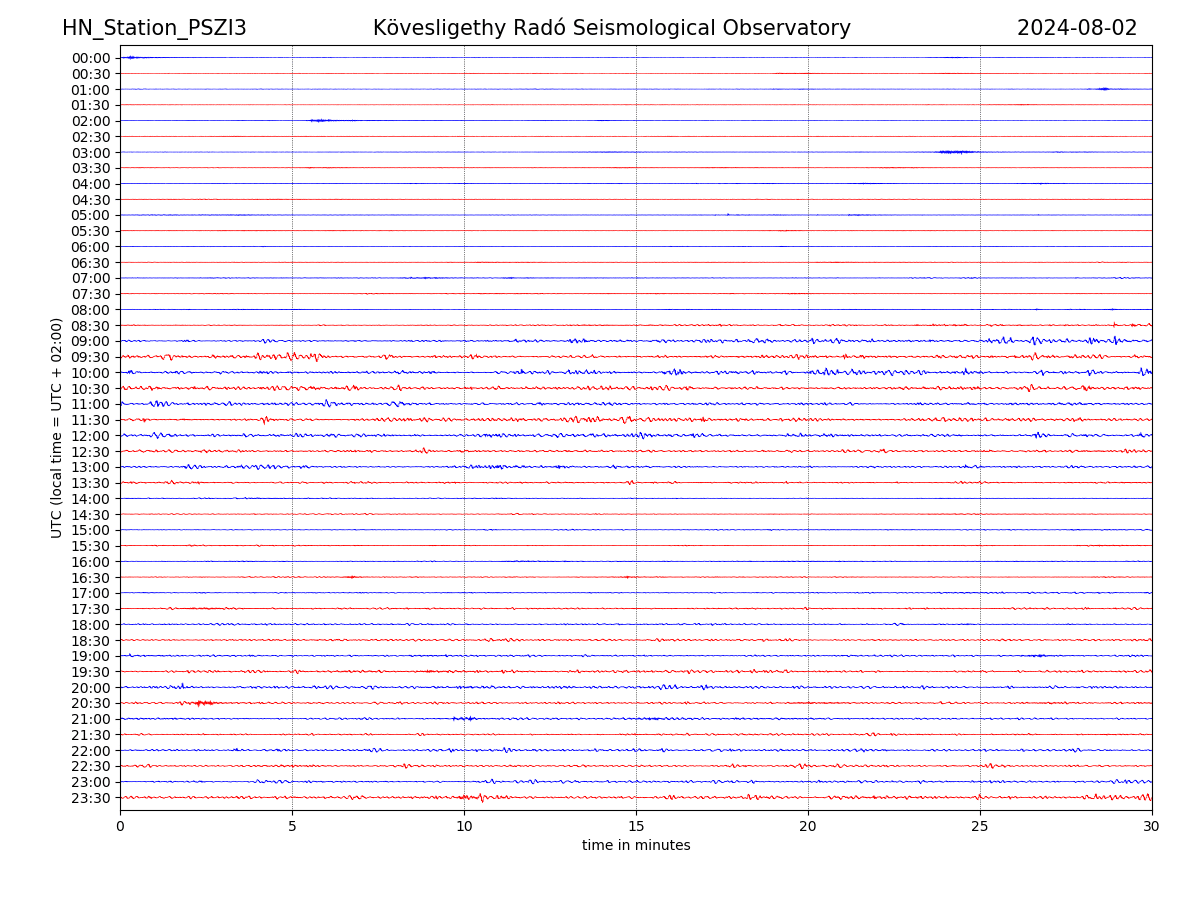Select the 20:30 row time label
Screen dimensions: 1200x900
point(90,704)
